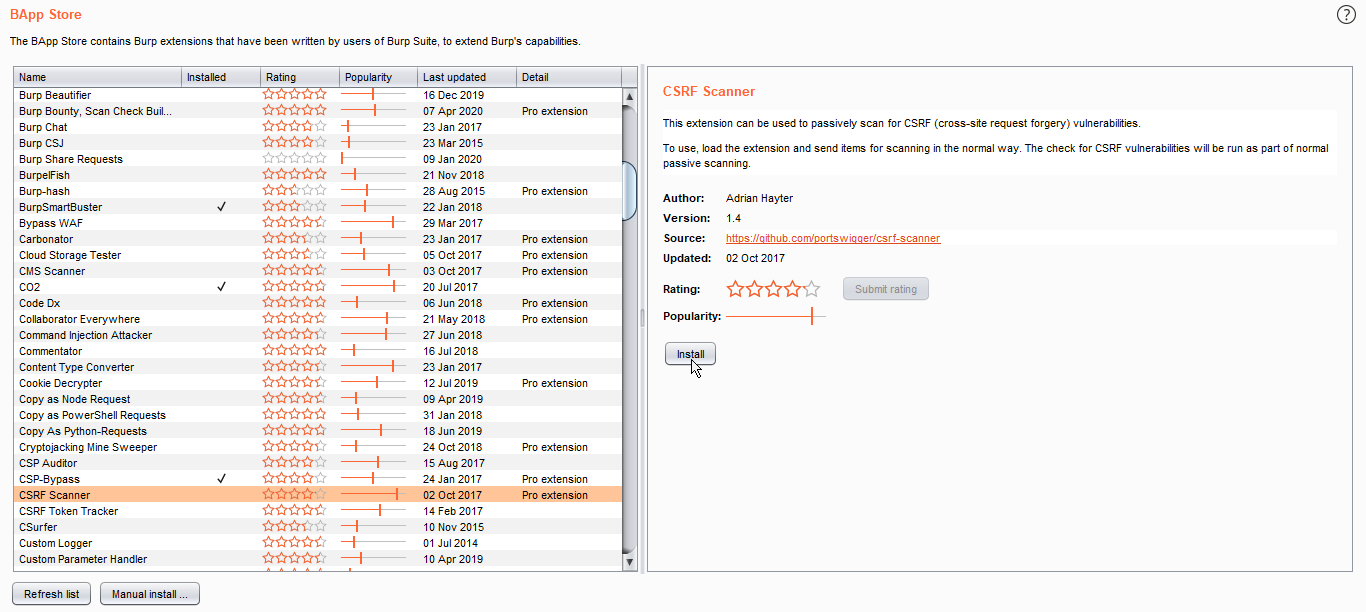
Task: Rate CSRF Scanner four stars
Action: pyautogui.click(x=793, y=289)
